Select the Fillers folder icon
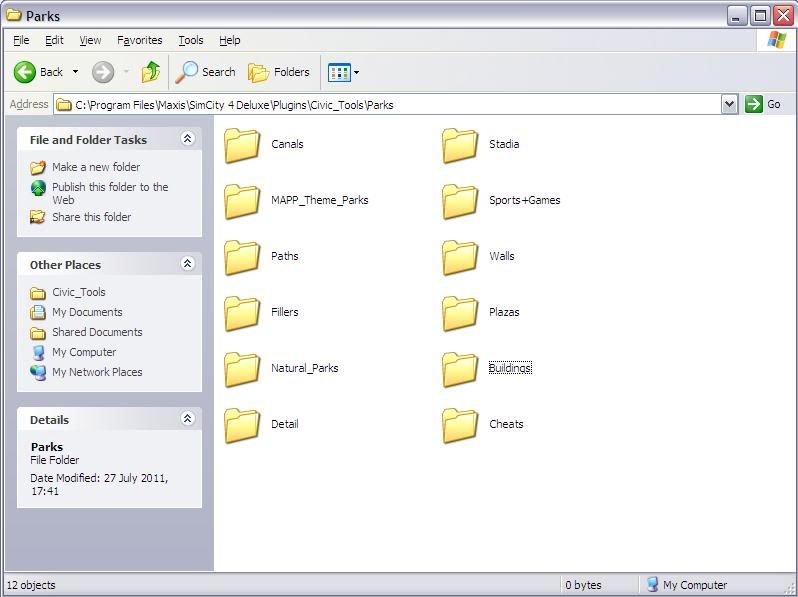Viewport: 798px width, 597px height. pos(242,314)
